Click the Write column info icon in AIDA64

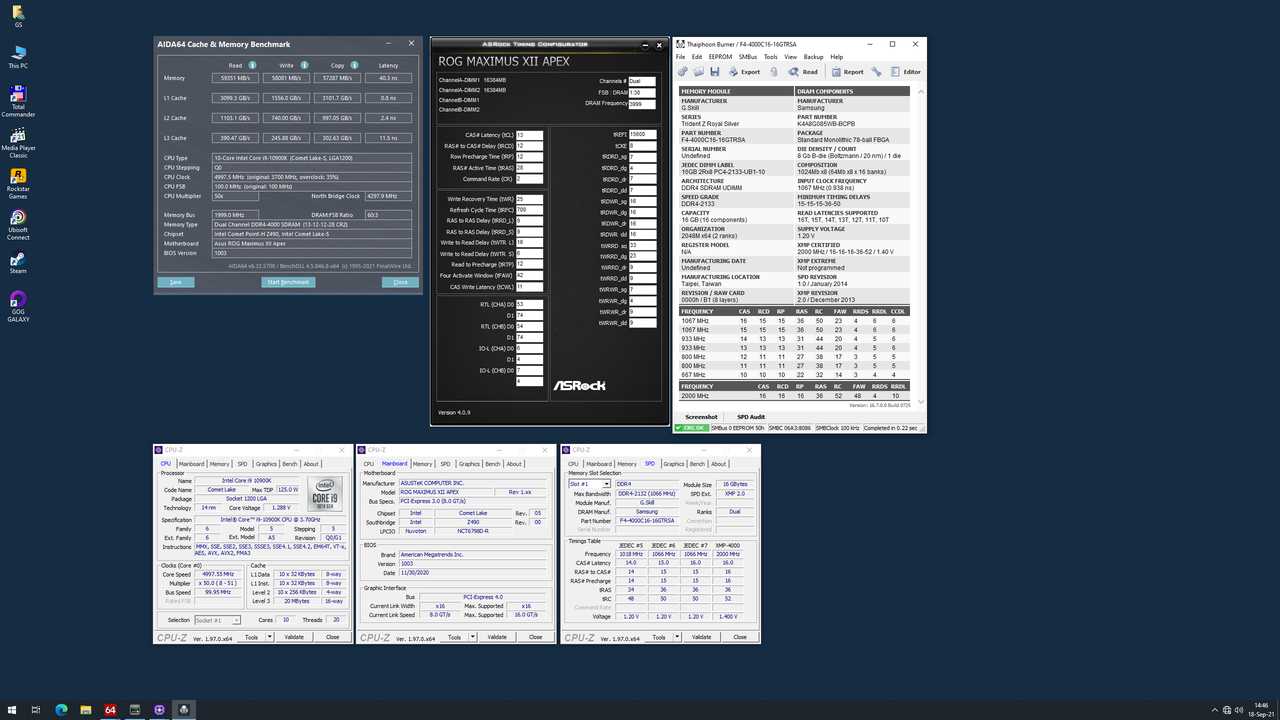[x=305, y=66]
